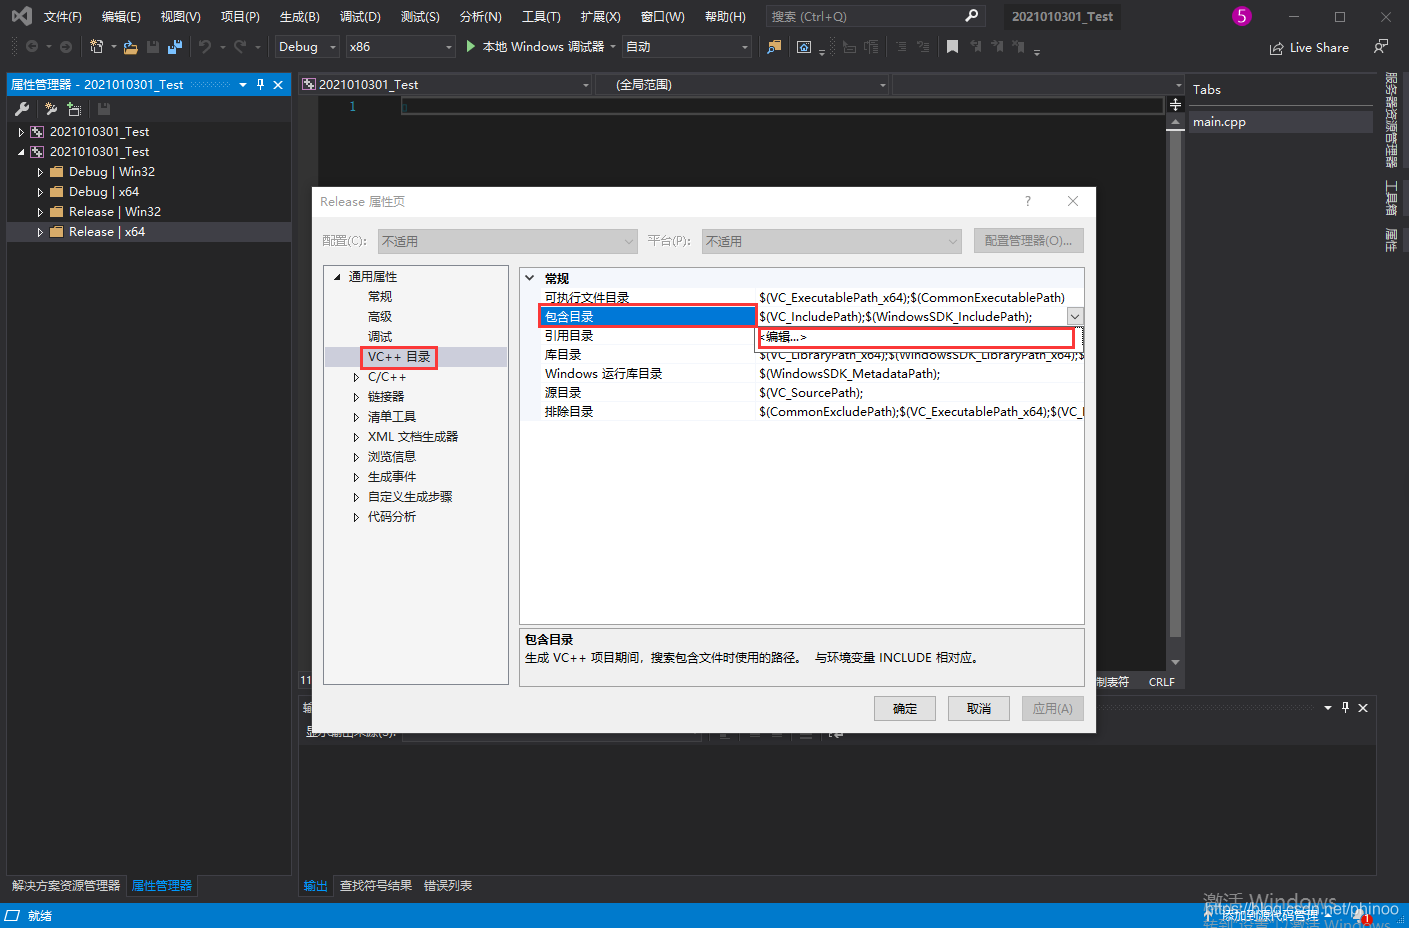The image size is (1409, 928).
Task: Open the solution configuration Debug dropdown
Action: (x=307, y=47)
